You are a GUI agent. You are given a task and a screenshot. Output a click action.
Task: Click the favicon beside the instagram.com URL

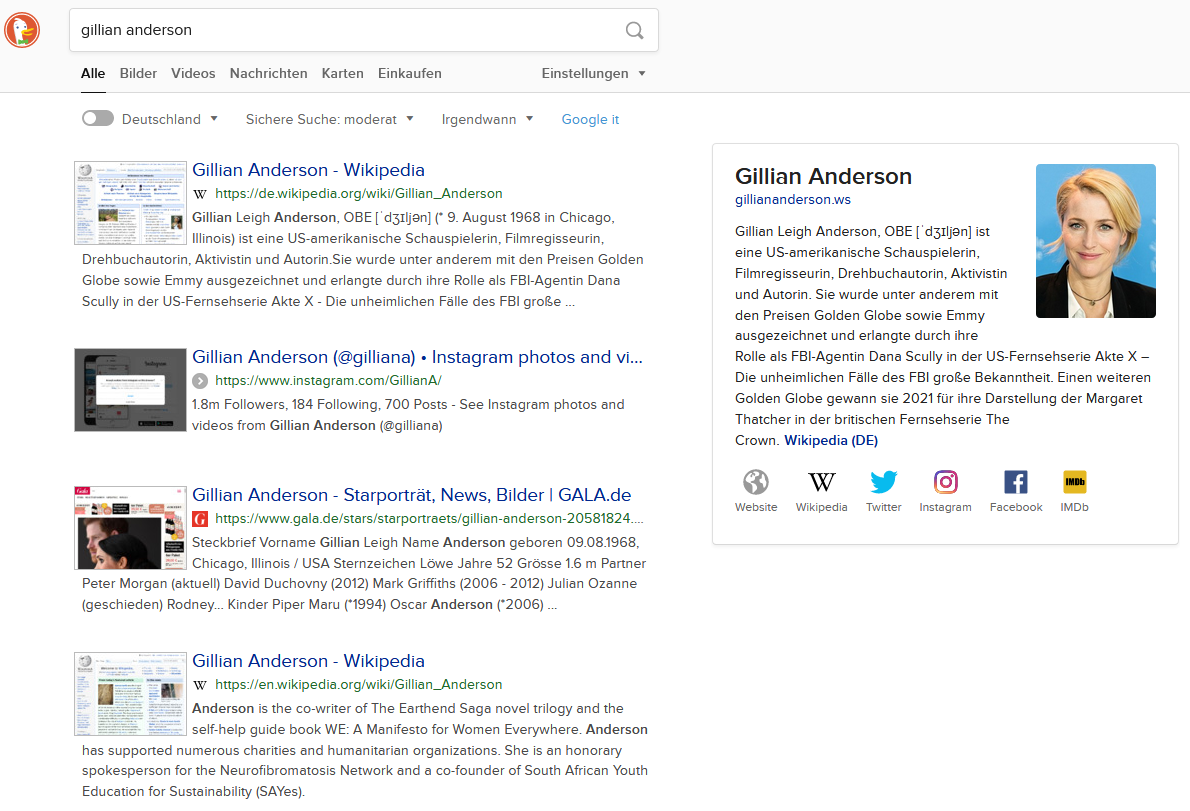(x=200, y=381)
